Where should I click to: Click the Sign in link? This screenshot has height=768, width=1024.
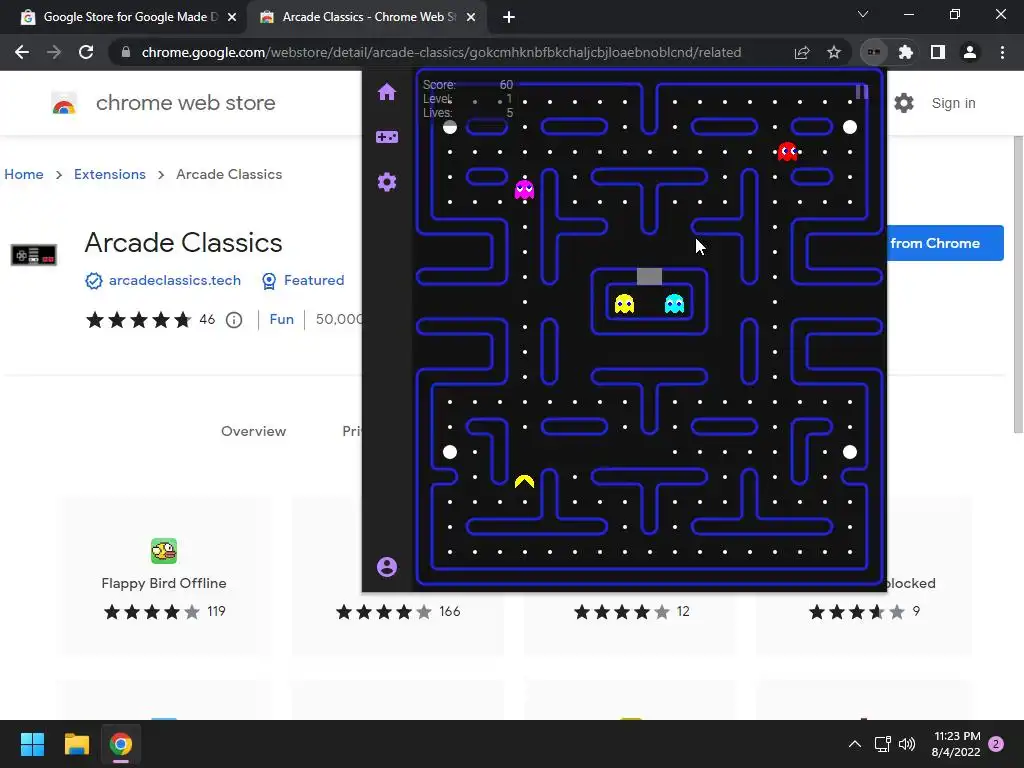(953, 103)
